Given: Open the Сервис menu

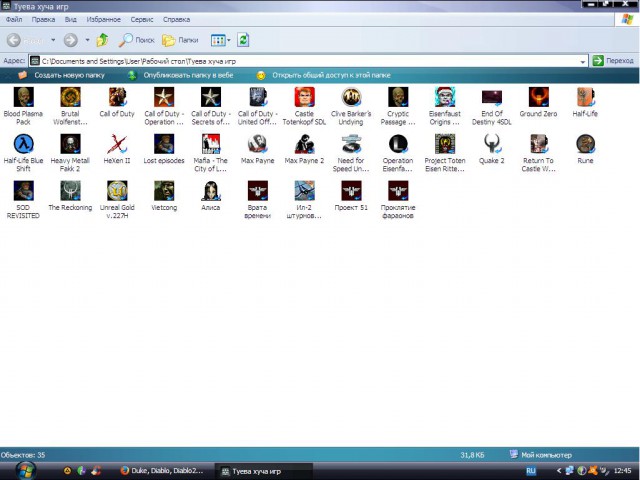Looking at the screenshot, I should coord(142,19).
